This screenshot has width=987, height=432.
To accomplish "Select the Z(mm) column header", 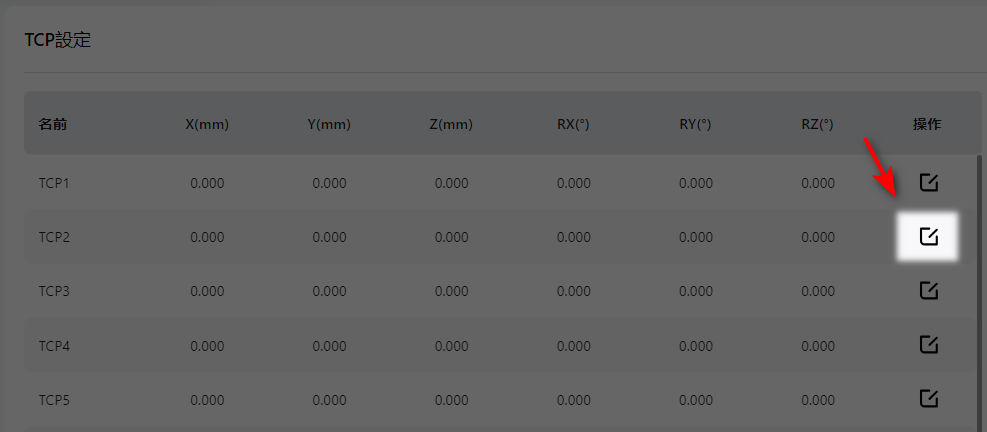I will (x=451, y=125).
